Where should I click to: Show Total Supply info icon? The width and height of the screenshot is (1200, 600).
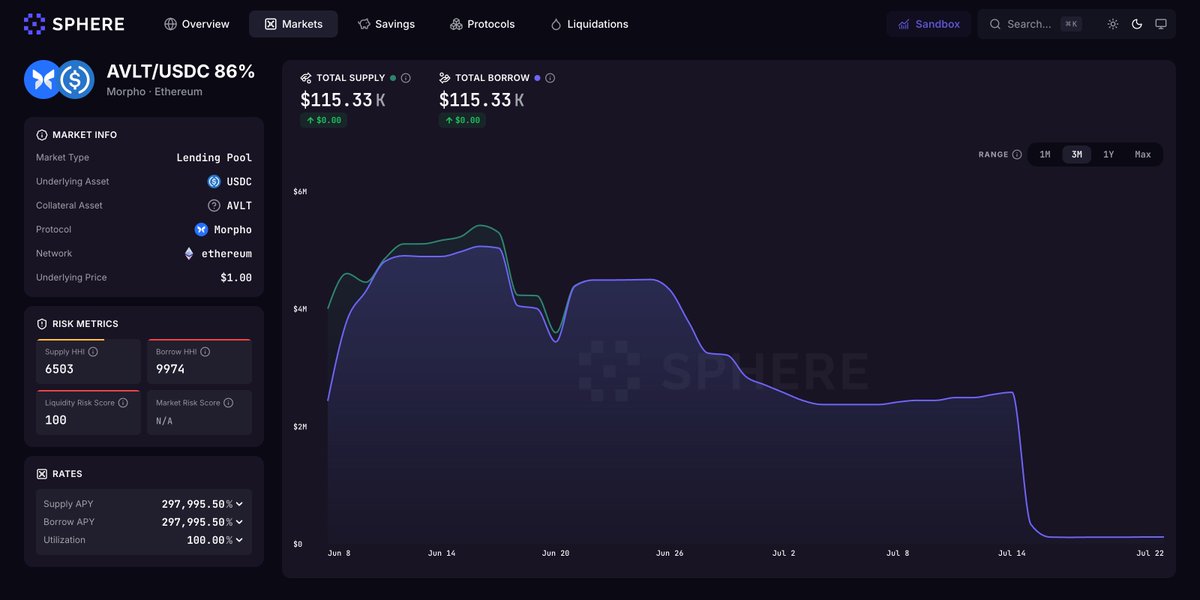(406, 78)
